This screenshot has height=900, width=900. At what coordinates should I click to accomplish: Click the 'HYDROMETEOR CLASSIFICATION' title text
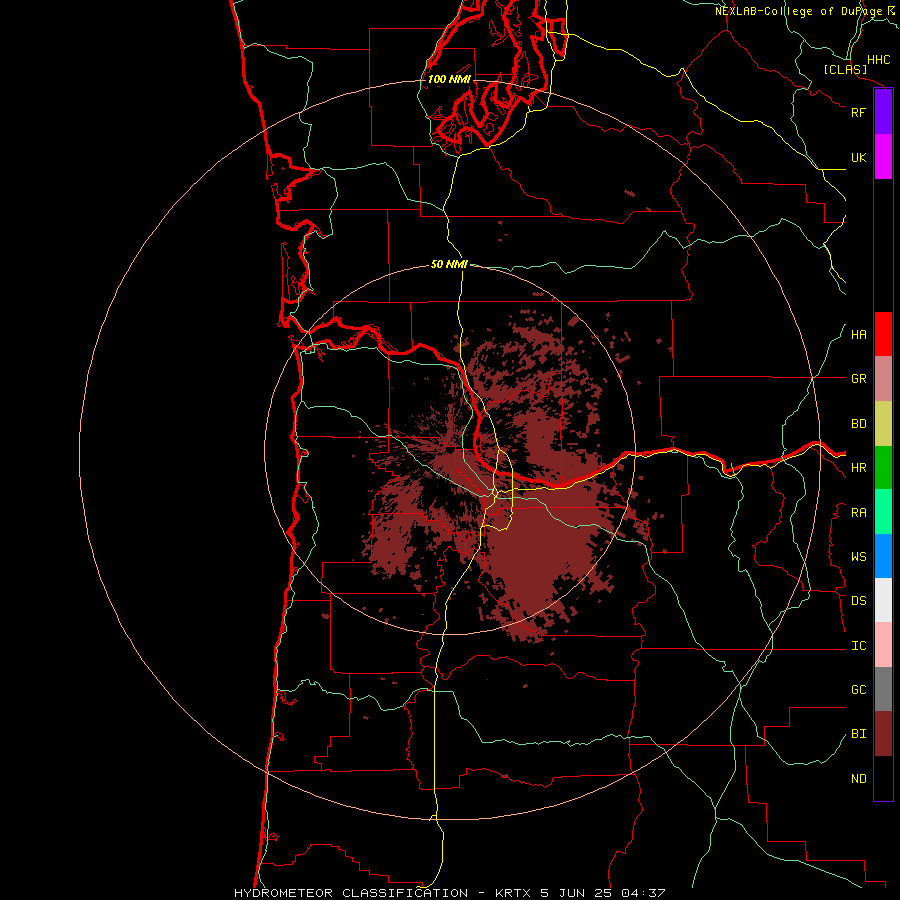pyautogui.click(x=351, y=893)
